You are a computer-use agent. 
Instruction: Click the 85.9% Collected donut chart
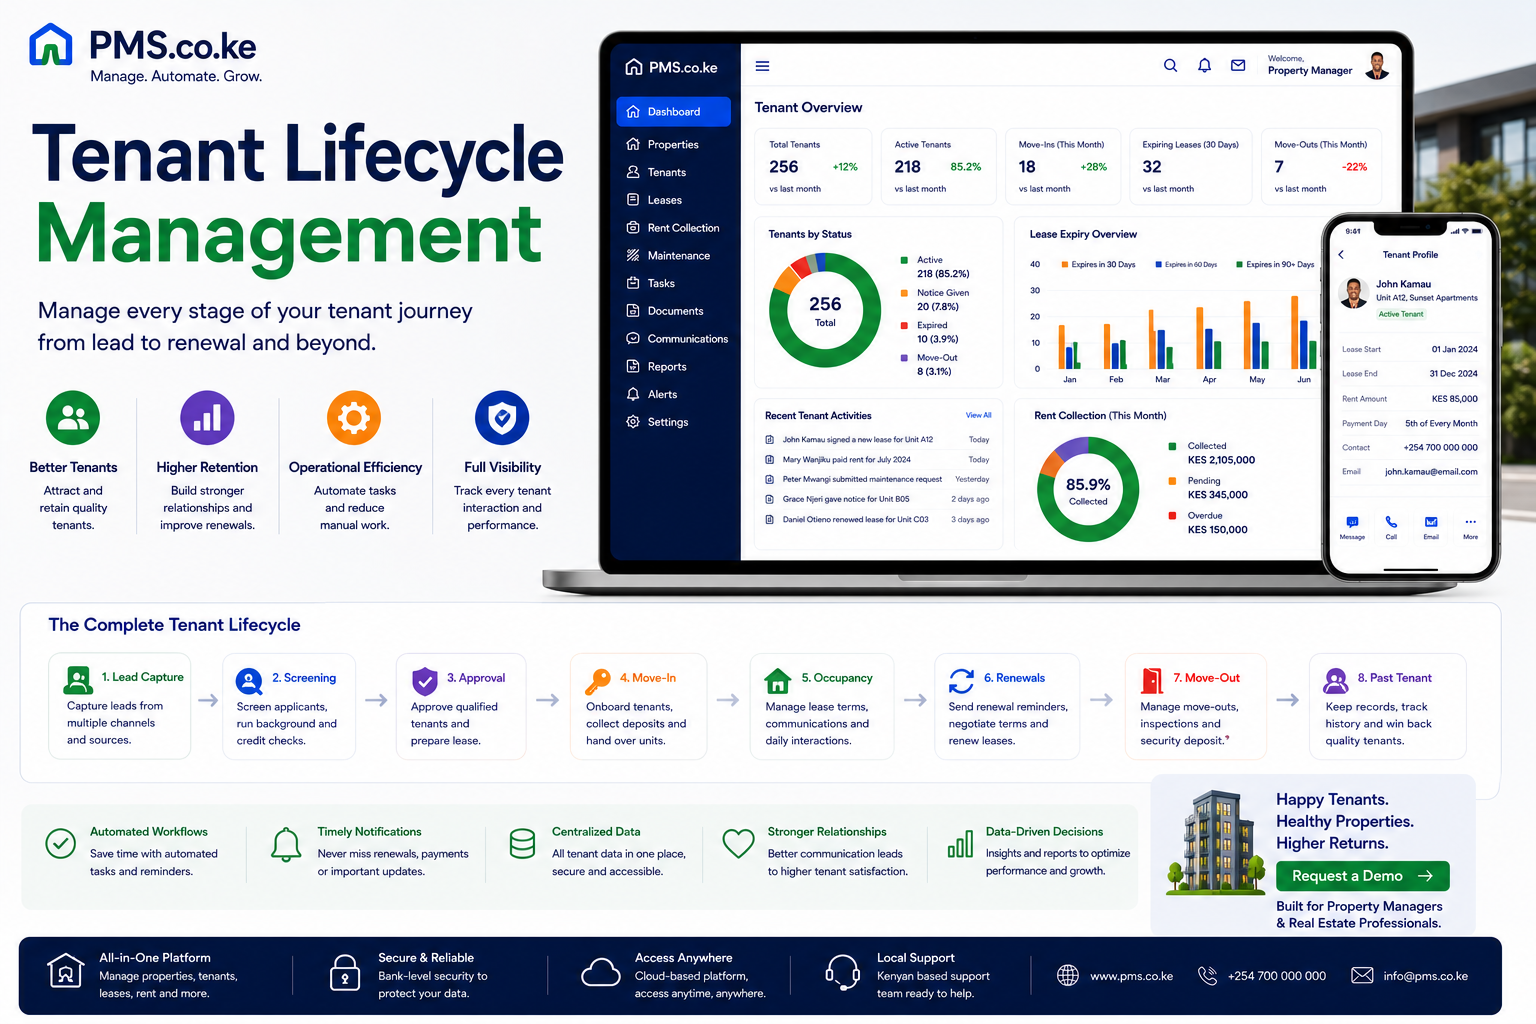(1088, 490)
